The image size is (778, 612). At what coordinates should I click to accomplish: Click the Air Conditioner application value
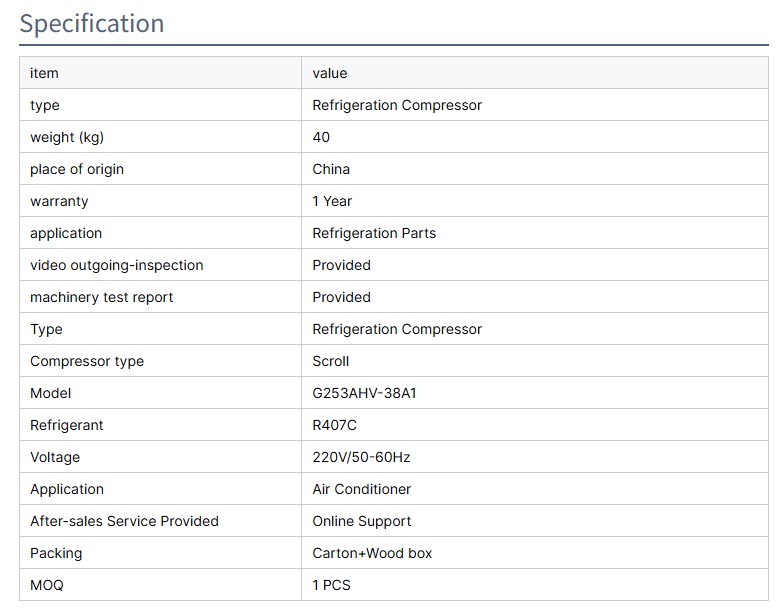(x=362, y=489)
